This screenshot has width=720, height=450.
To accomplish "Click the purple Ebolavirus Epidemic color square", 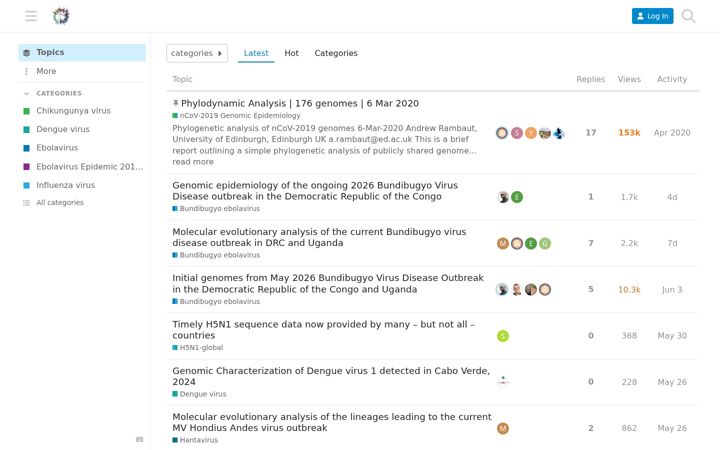I will point(27,167).
